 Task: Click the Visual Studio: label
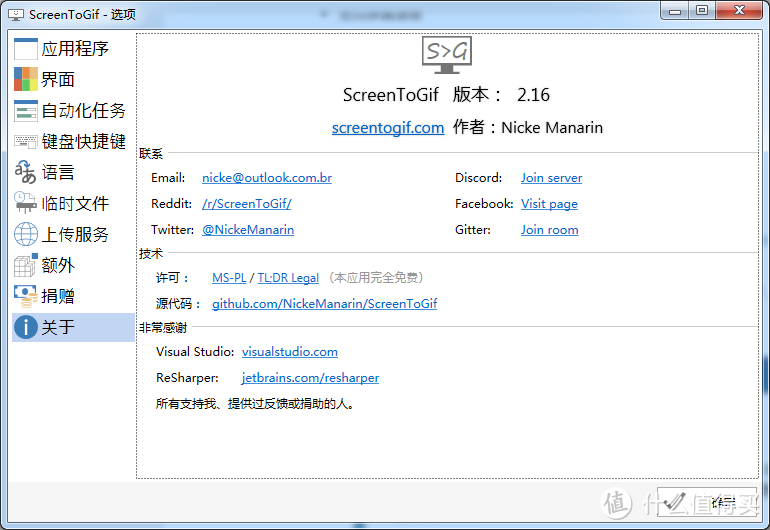click(x=195, y=352)
